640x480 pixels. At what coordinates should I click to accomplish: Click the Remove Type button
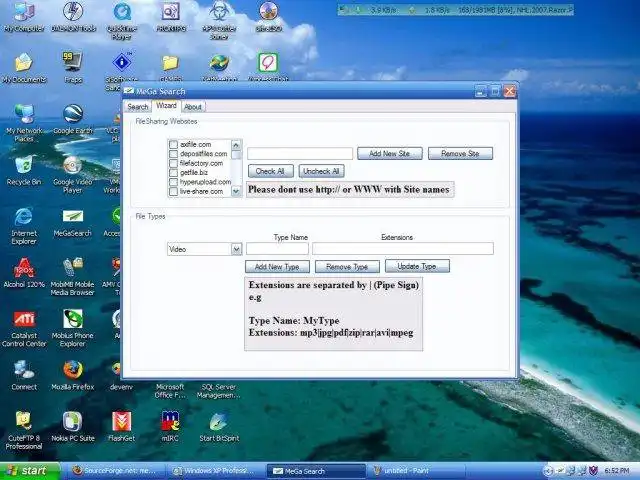(347, 267)
